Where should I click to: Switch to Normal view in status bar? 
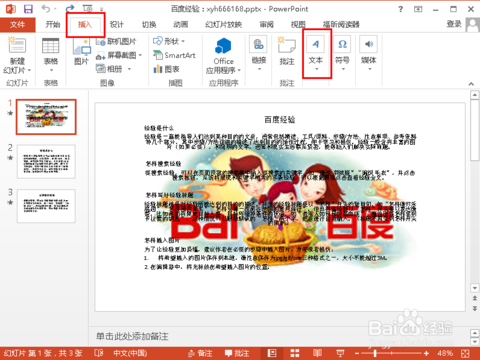(x=272, y=353)
